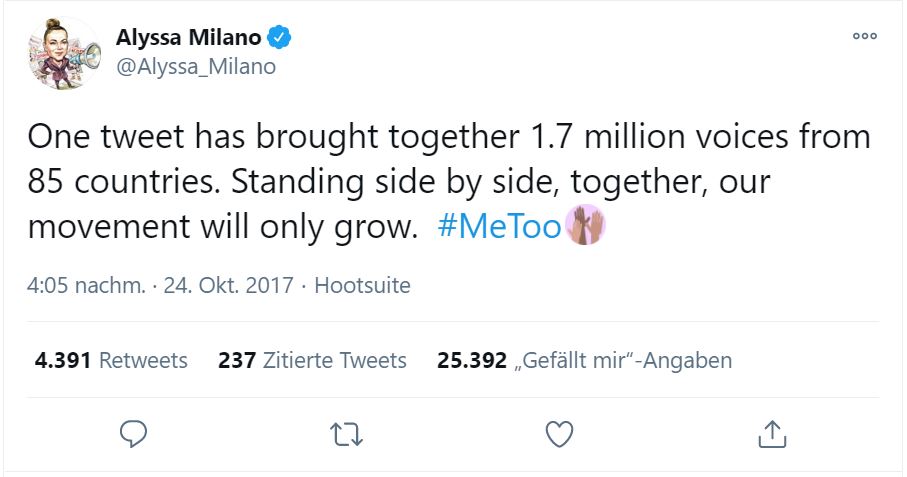
Task: Click the date 24. Okt. 2017
Action: (x=227, y=285)
